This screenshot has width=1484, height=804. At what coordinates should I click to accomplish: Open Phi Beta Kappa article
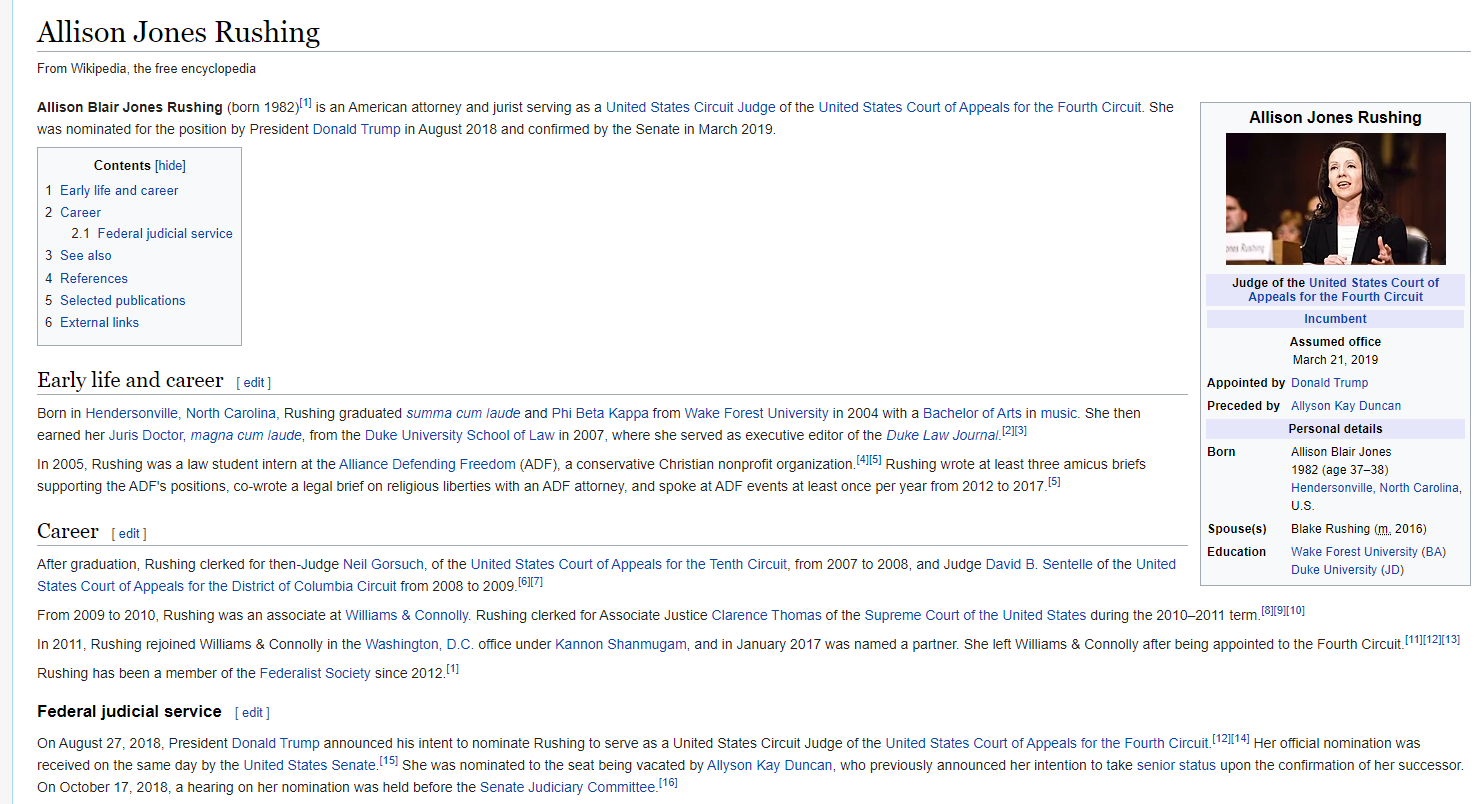click(600, 413)
